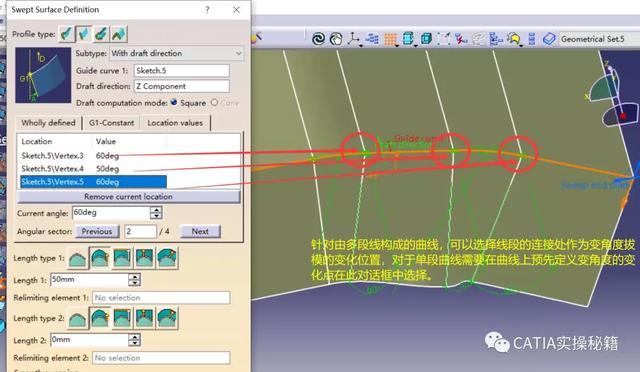Click the Guide curve 1 field

coord(182,71)
